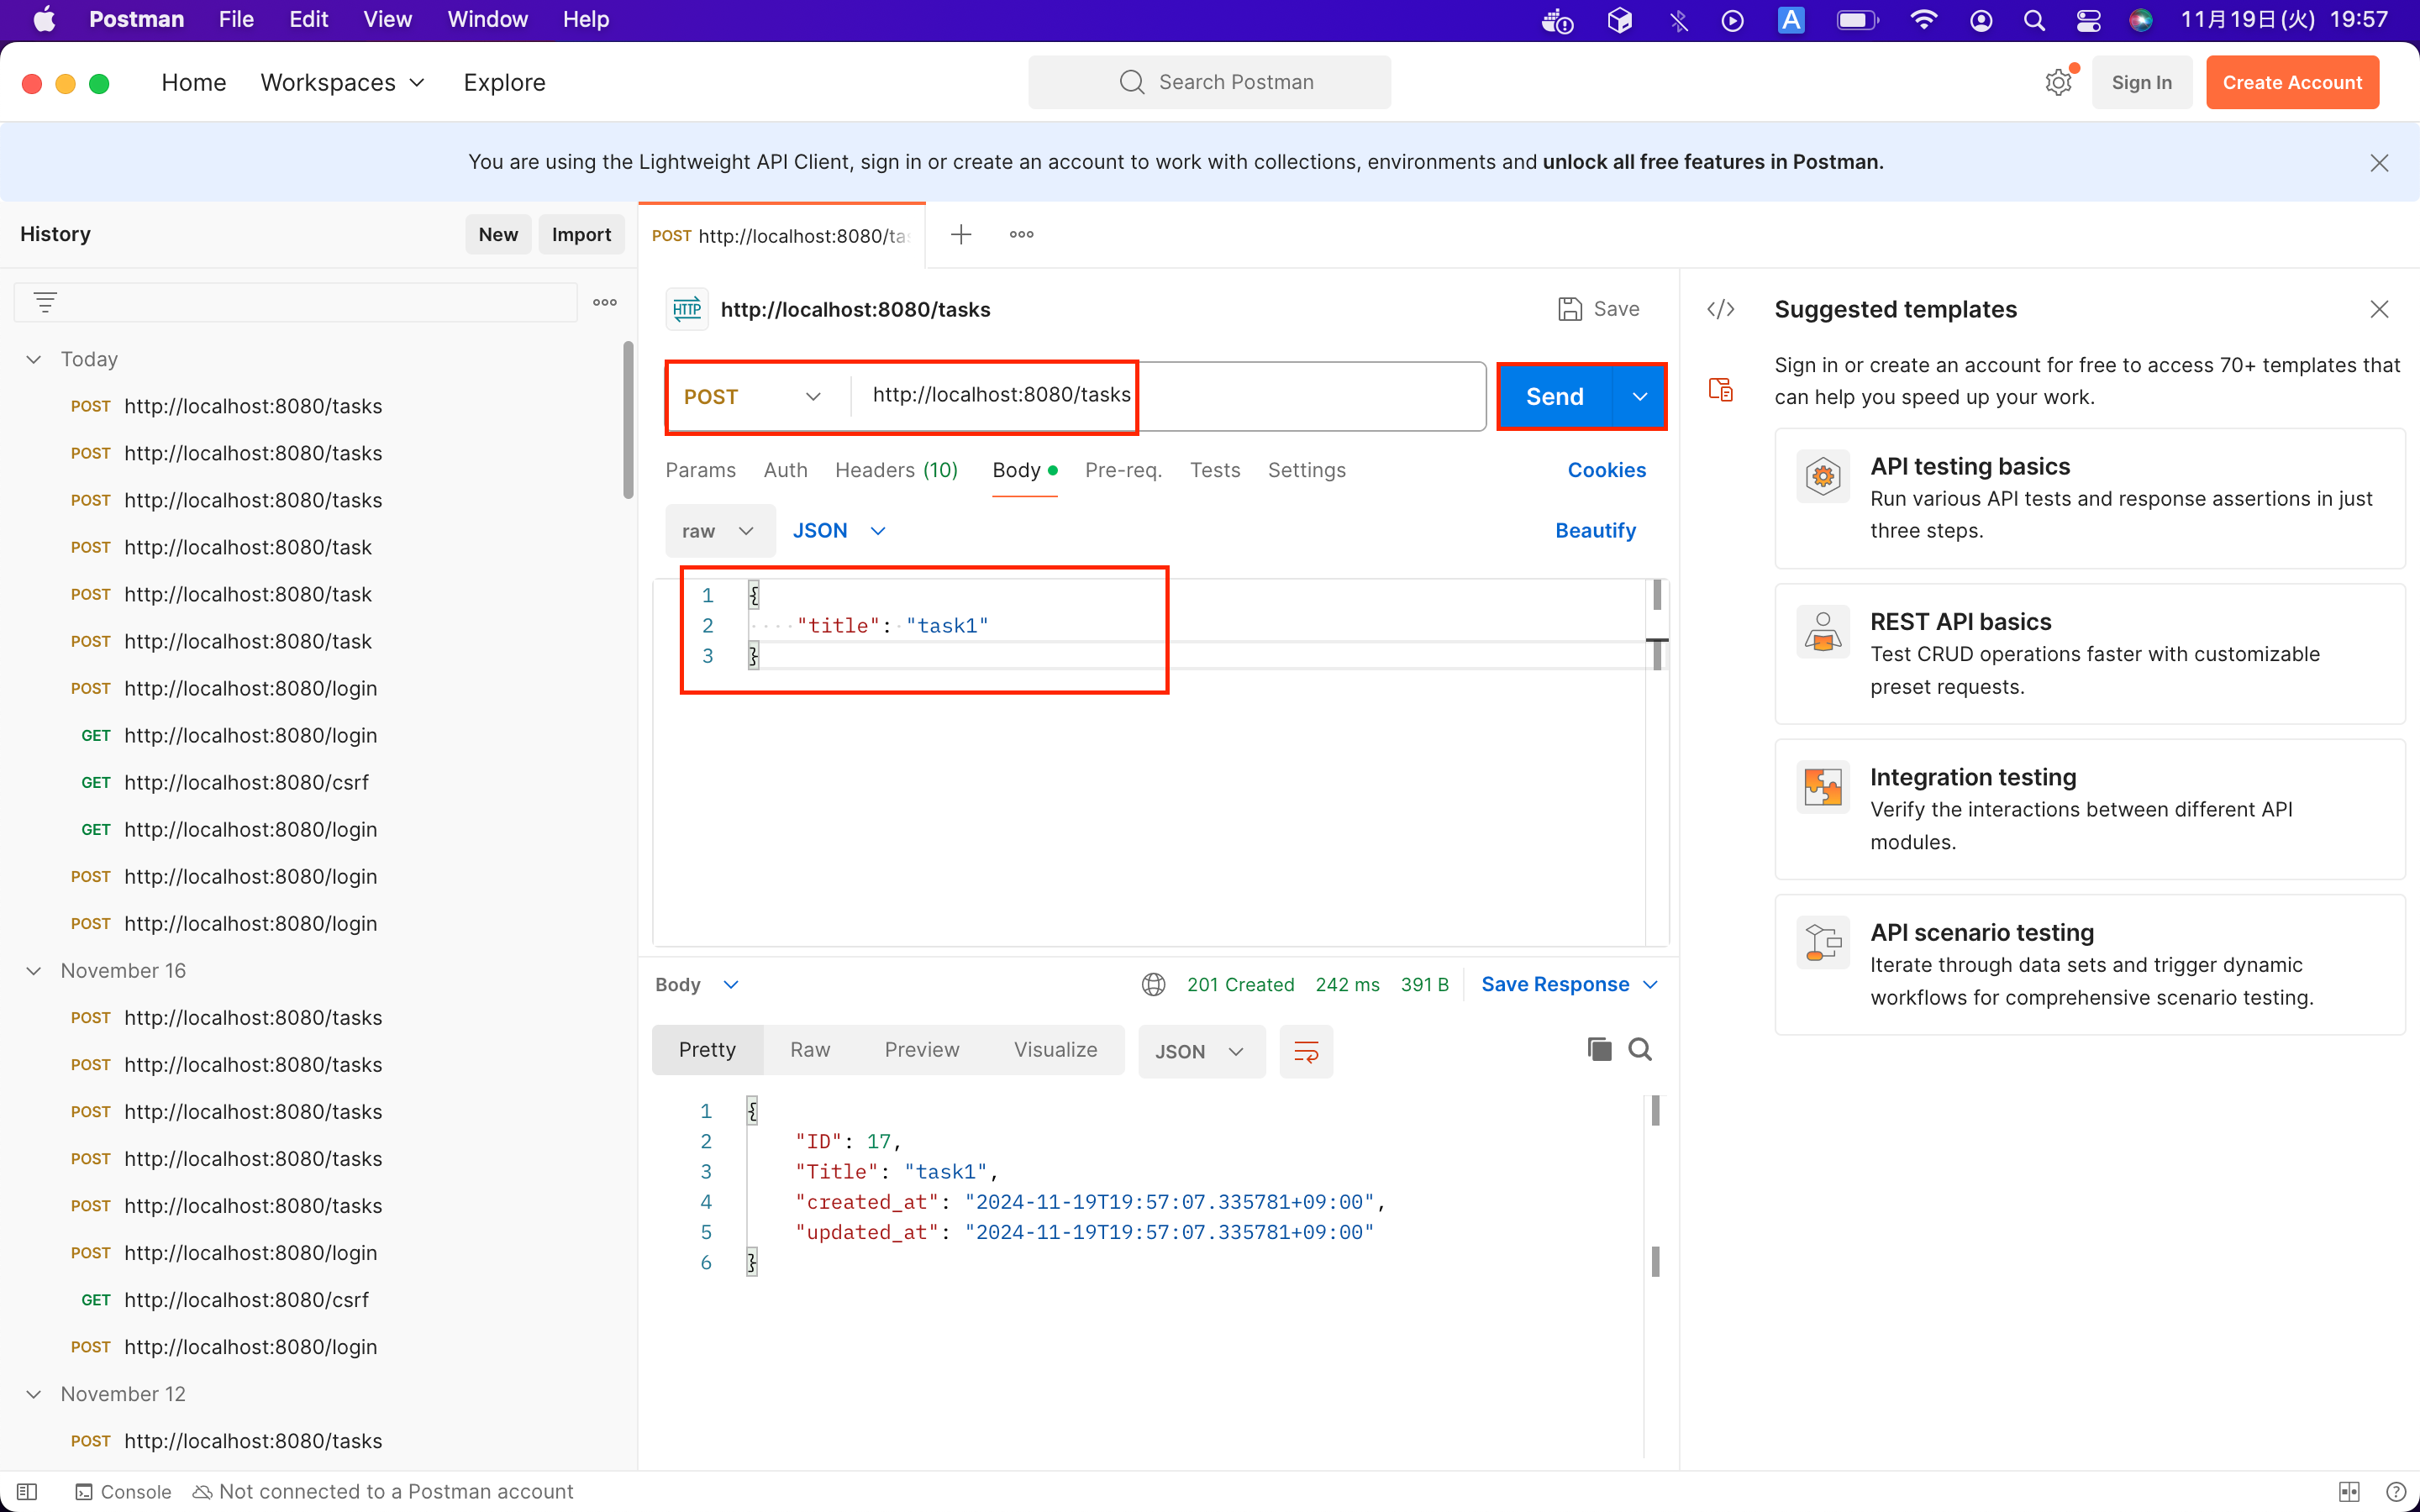Click the Search Postman field
The height and width of the screenshot is (1512, 2420).
click(x=1209, y=83)
